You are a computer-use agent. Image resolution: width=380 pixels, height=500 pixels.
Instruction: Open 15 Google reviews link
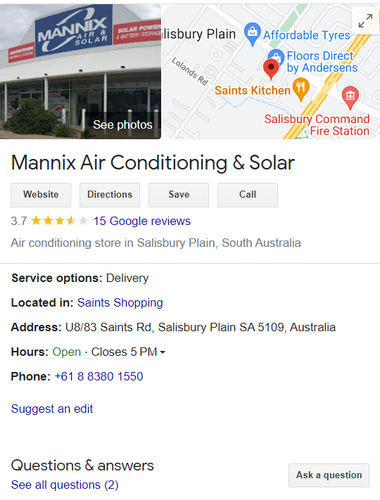click(142, 221)
